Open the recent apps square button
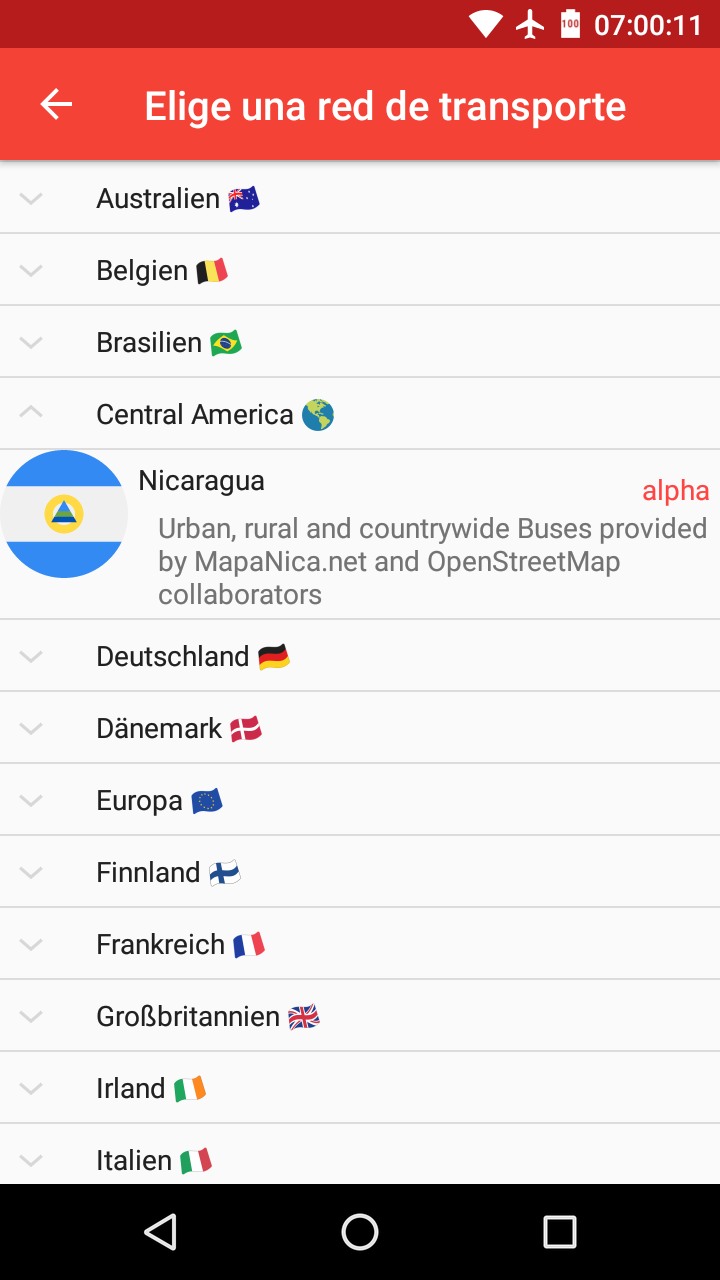 click(559, 1232)
